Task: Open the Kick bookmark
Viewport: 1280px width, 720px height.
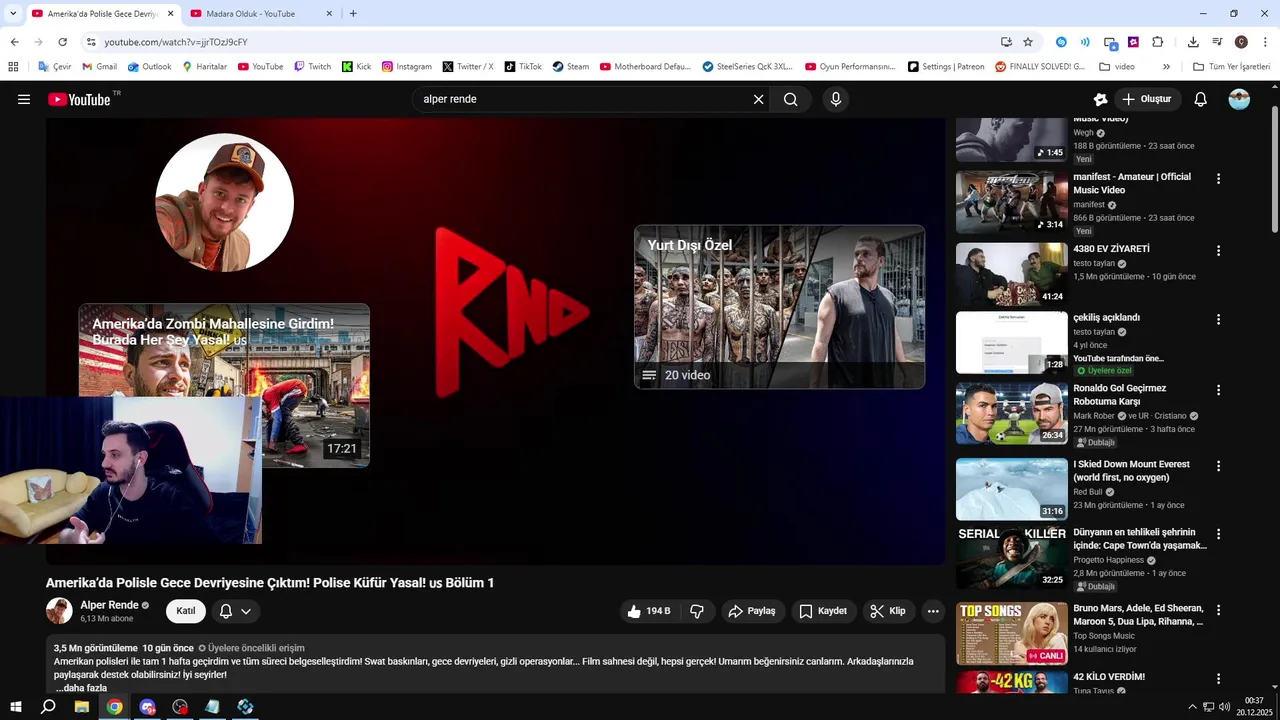Action: 357,67
